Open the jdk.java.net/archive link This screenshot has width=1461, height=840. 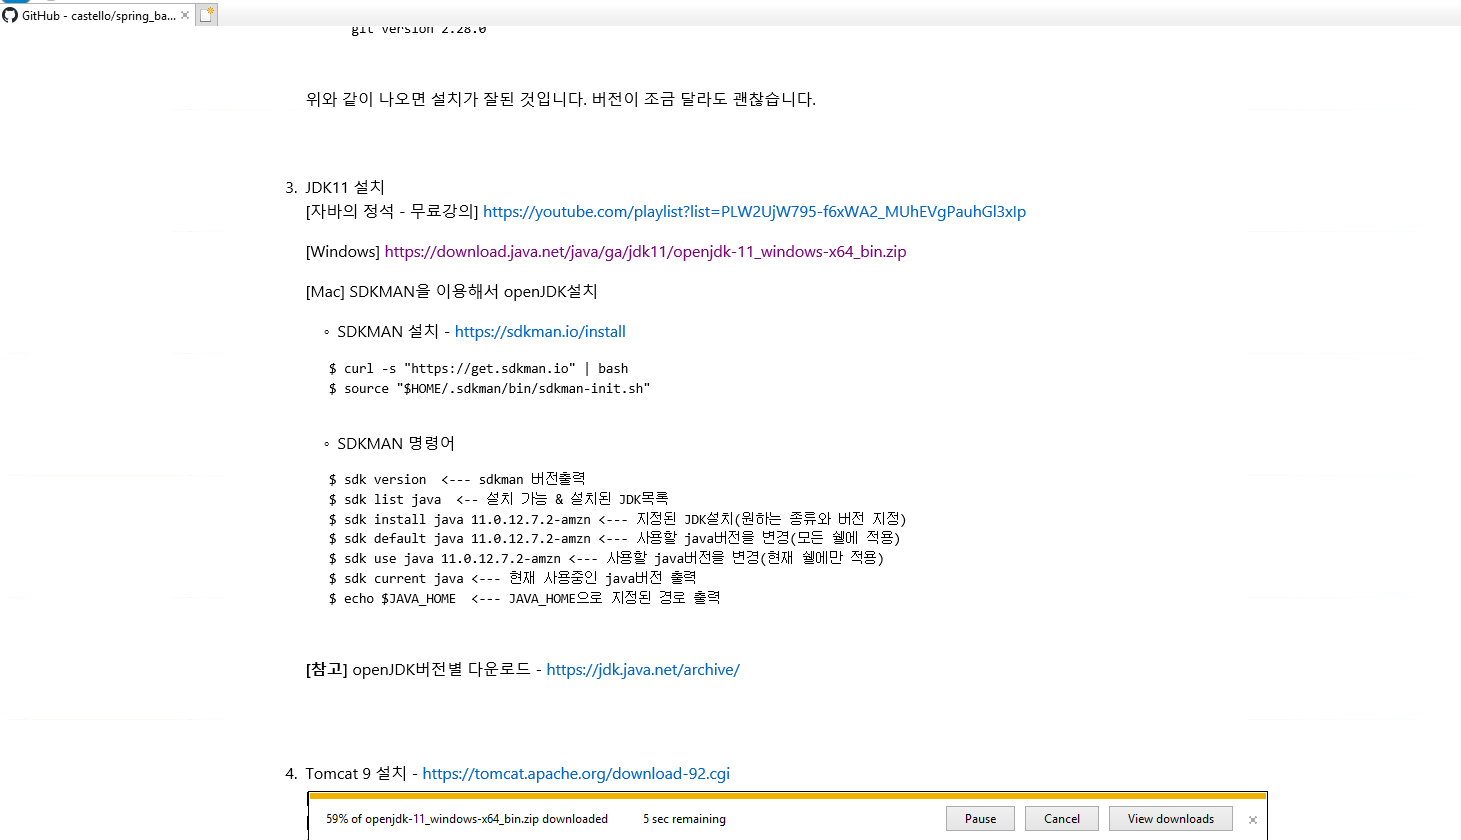coord(643,670)
